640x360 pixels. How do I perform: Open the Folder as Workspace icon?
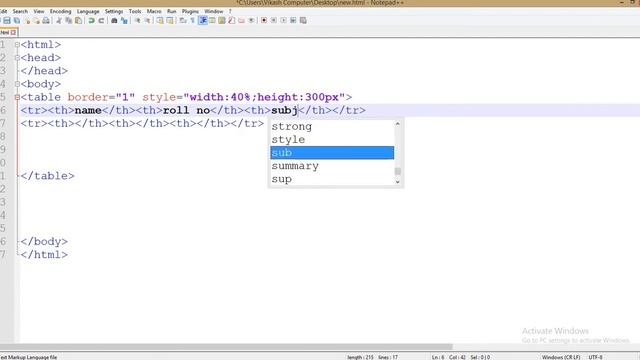pos(241,20)
